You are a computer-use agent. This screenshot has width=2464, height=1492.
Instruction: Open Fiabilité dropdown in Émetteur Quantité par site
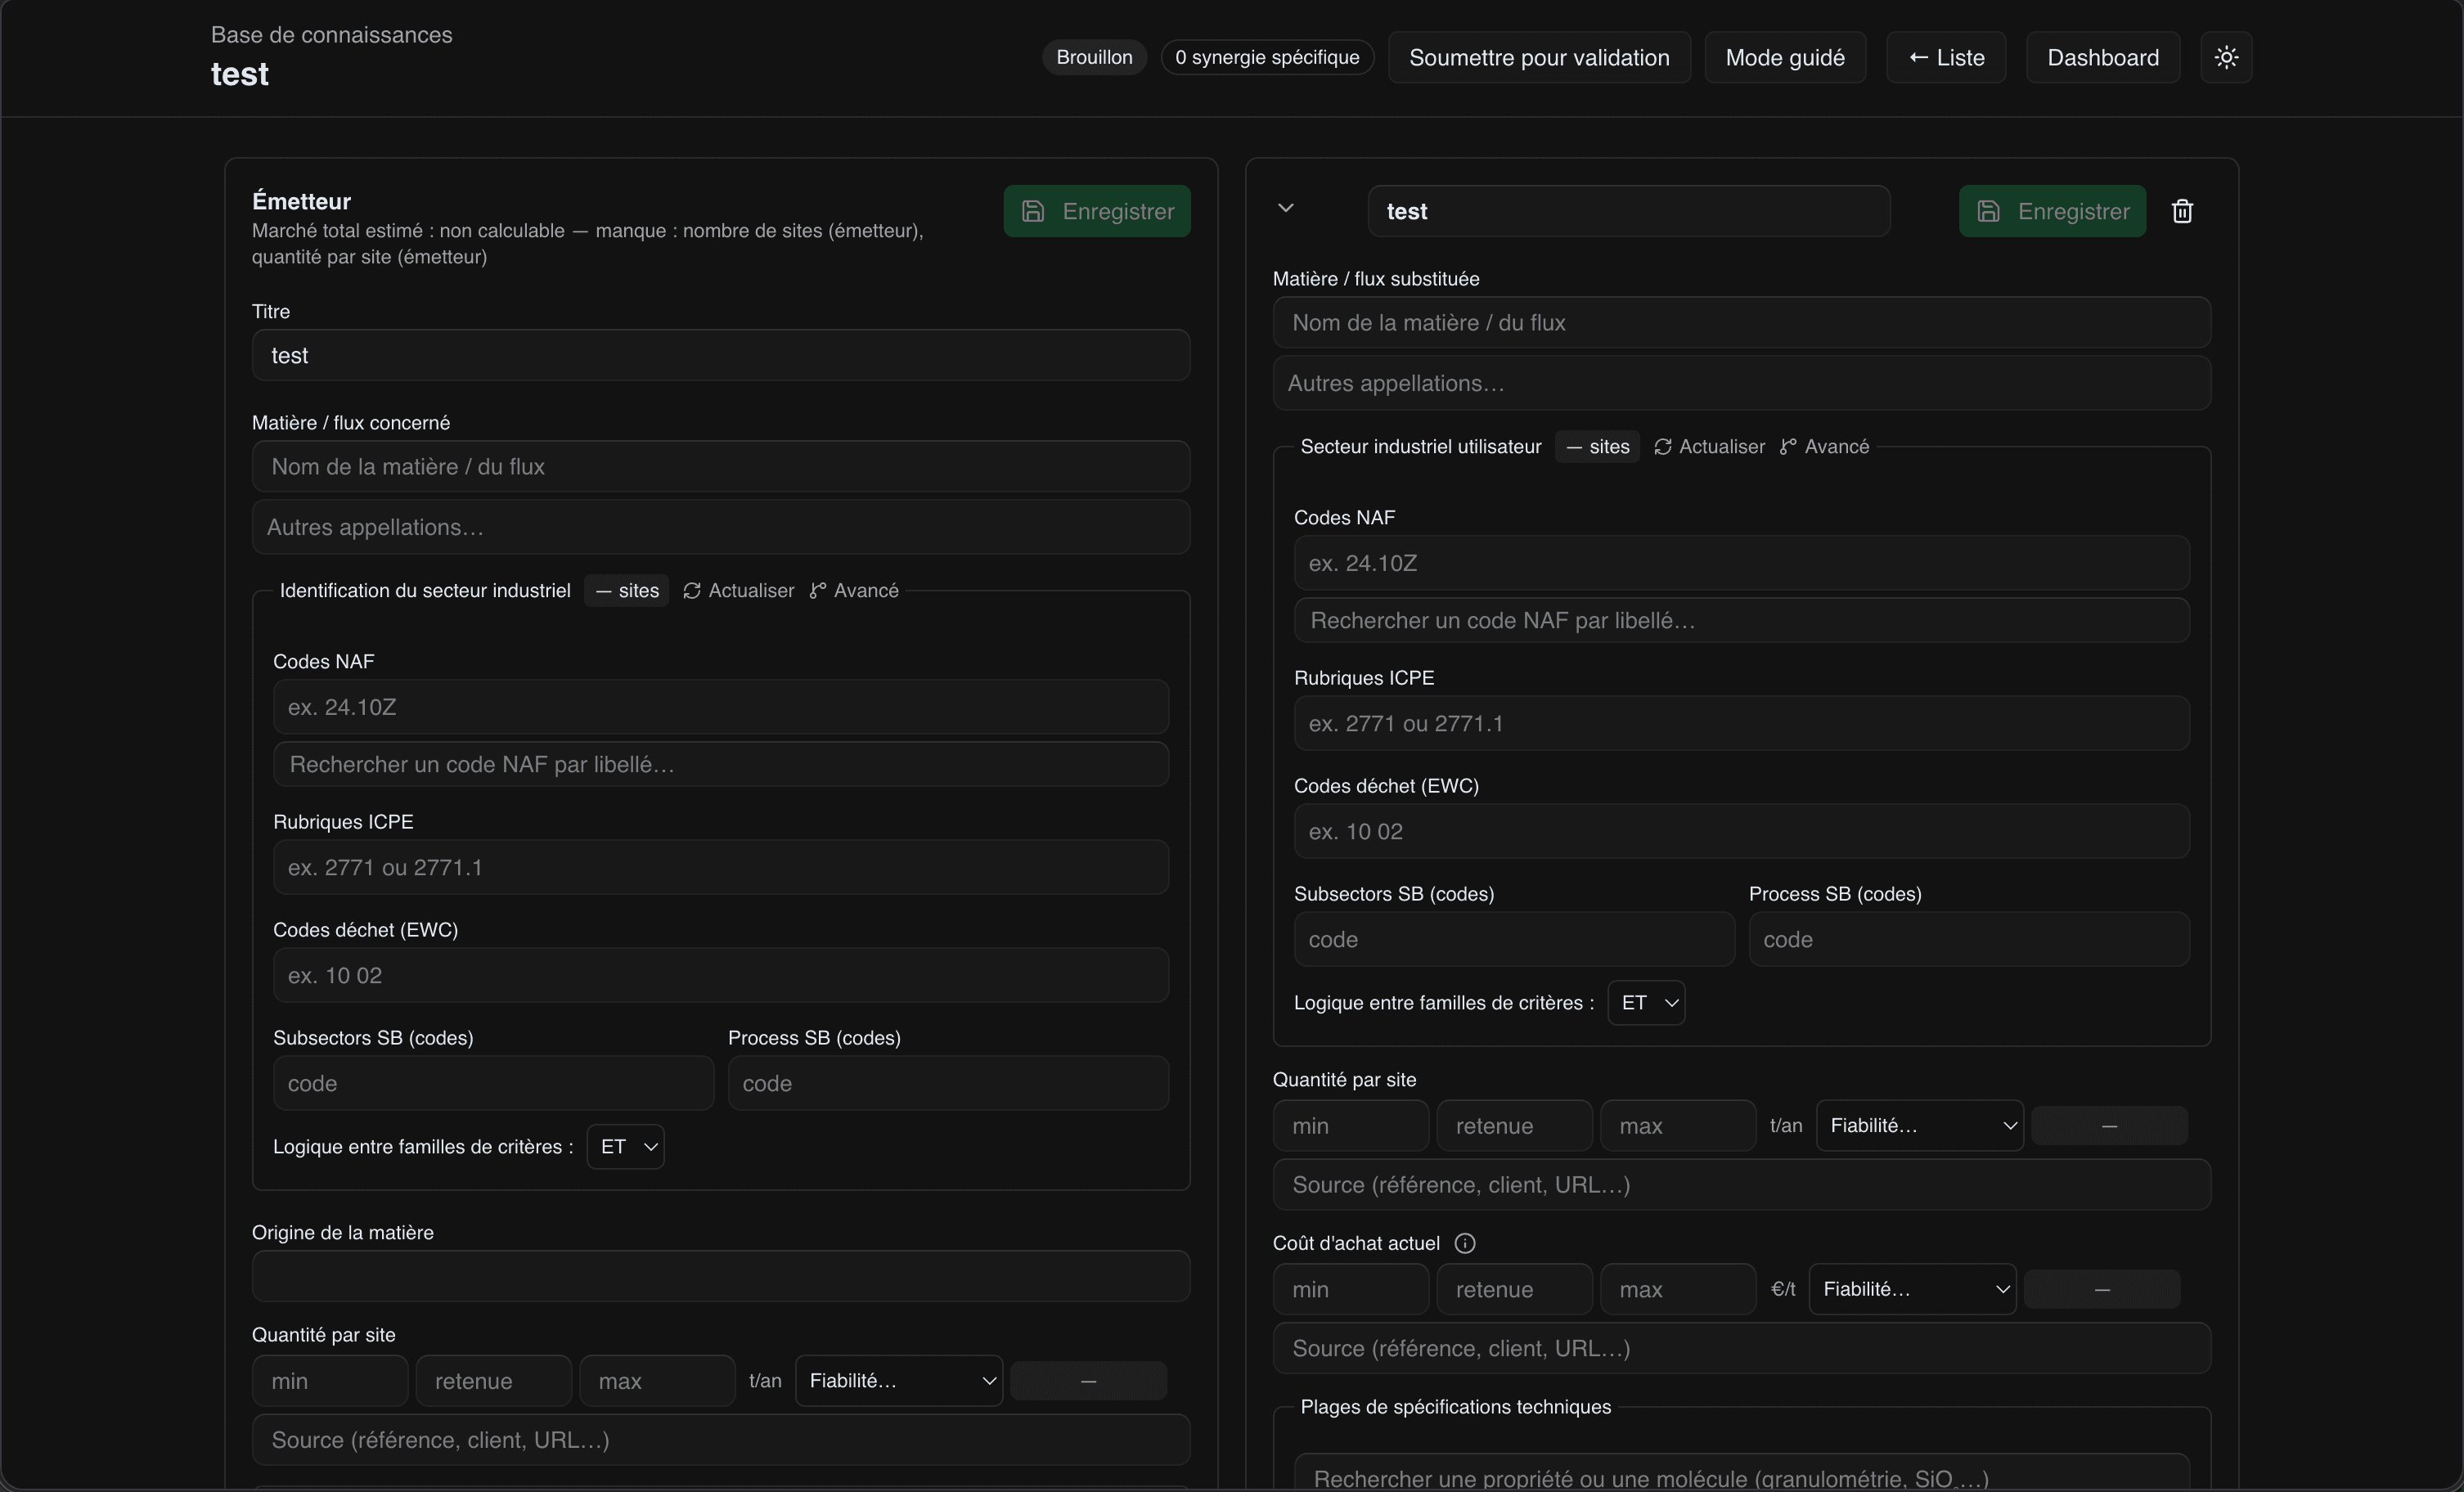(899, 1380)
